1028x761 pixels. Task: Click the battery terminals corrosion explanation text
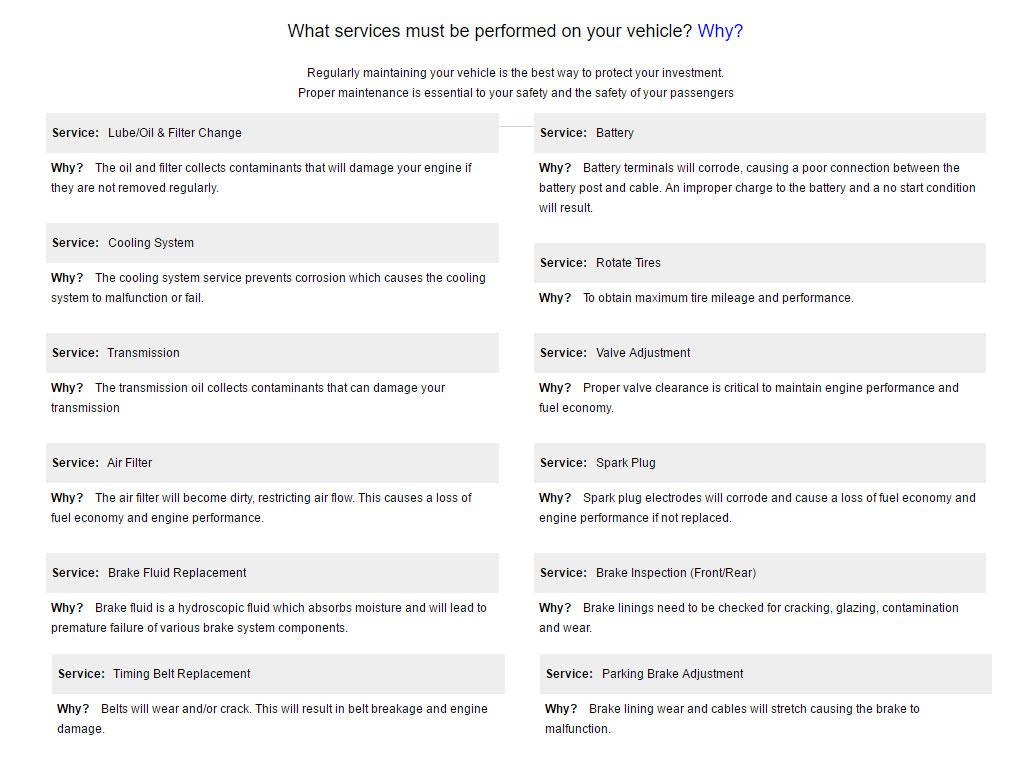(757, 187)
